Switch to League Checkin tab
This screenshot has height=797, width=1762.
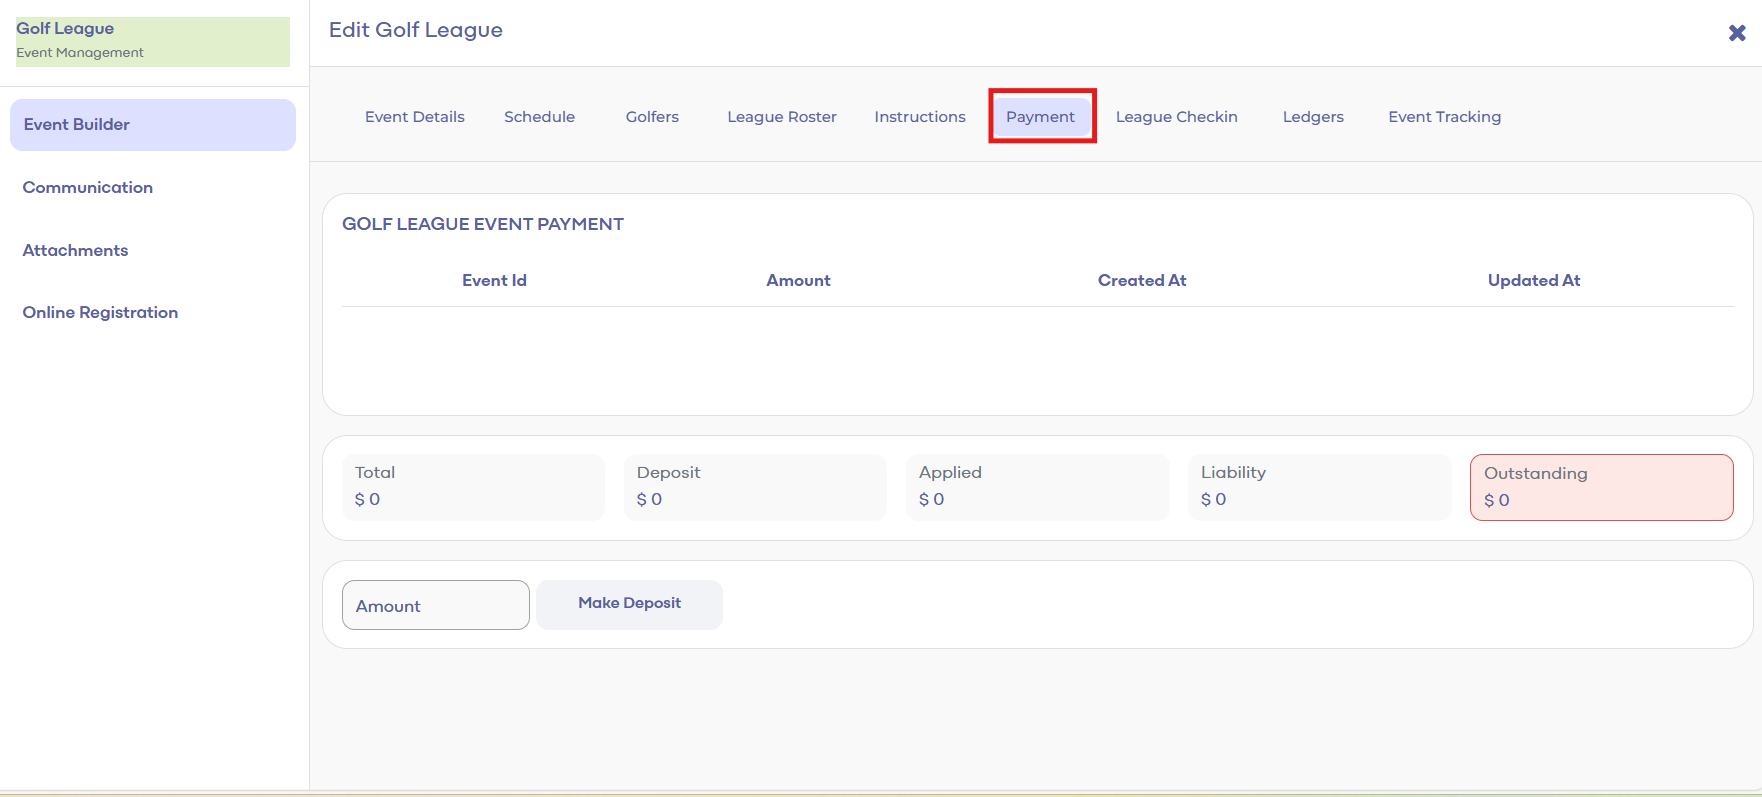[1176, 117]
